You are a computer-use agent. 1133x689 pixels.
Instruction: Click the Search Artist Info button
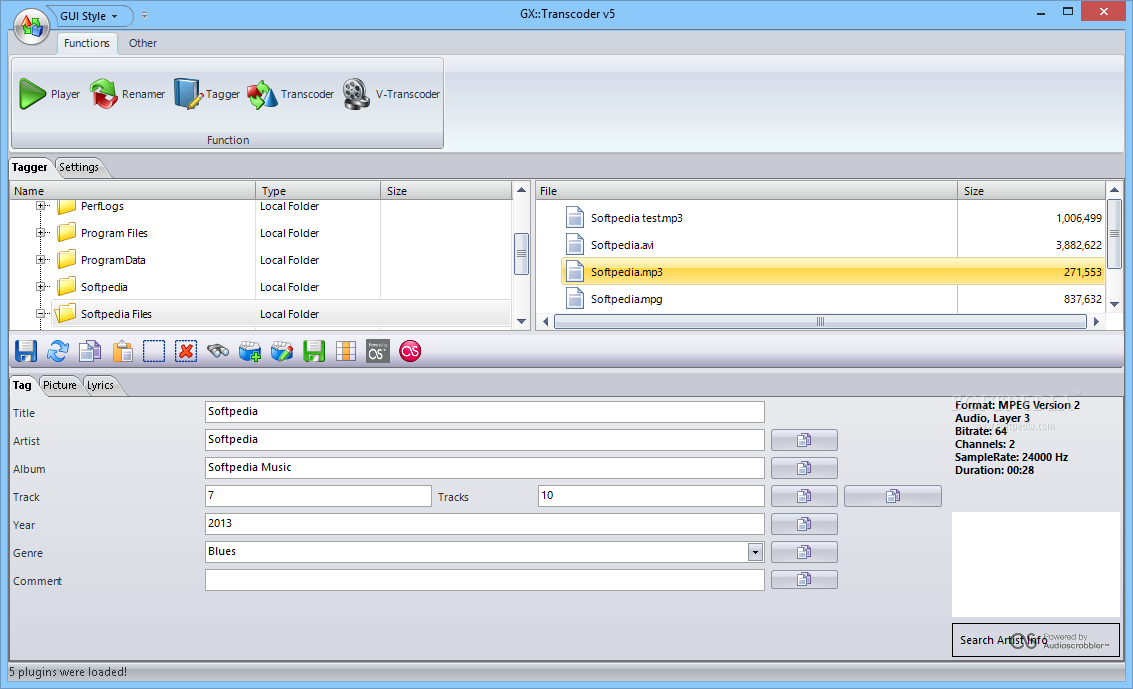(1035, 640)
